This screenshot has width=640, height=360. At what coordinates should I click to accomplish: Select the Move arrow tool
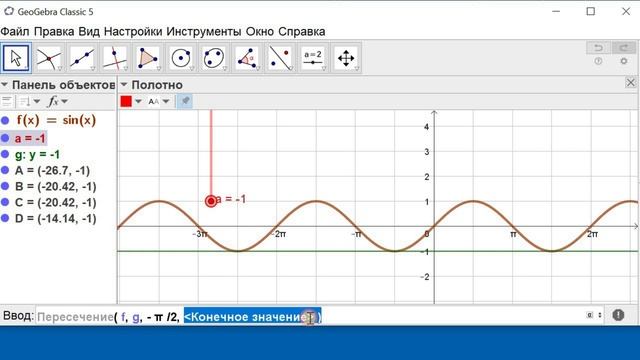point(16,58)
